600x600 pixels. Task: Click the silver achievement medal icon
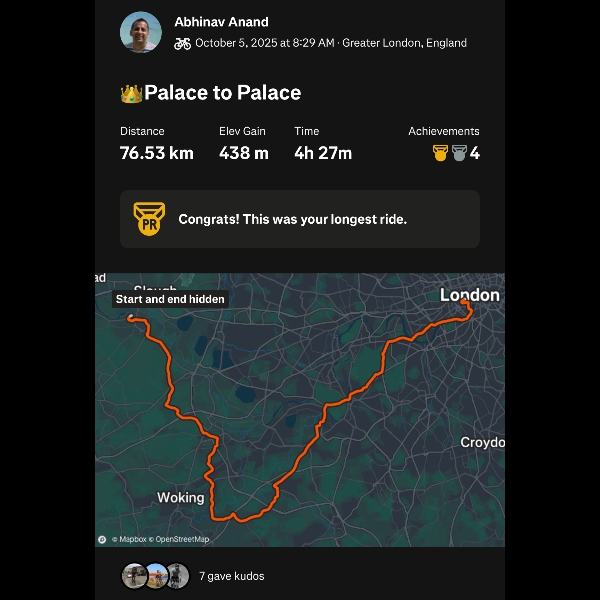(x=459, y=153)
